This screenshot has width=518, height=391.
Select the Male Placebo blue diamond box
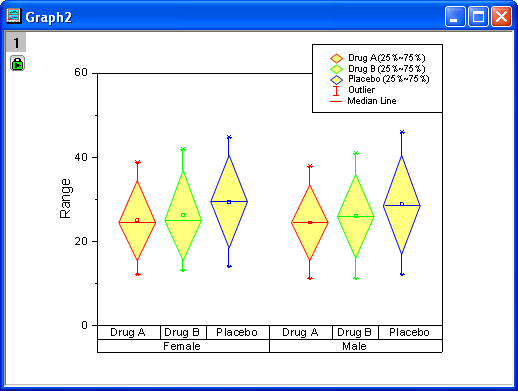[402, 205]
